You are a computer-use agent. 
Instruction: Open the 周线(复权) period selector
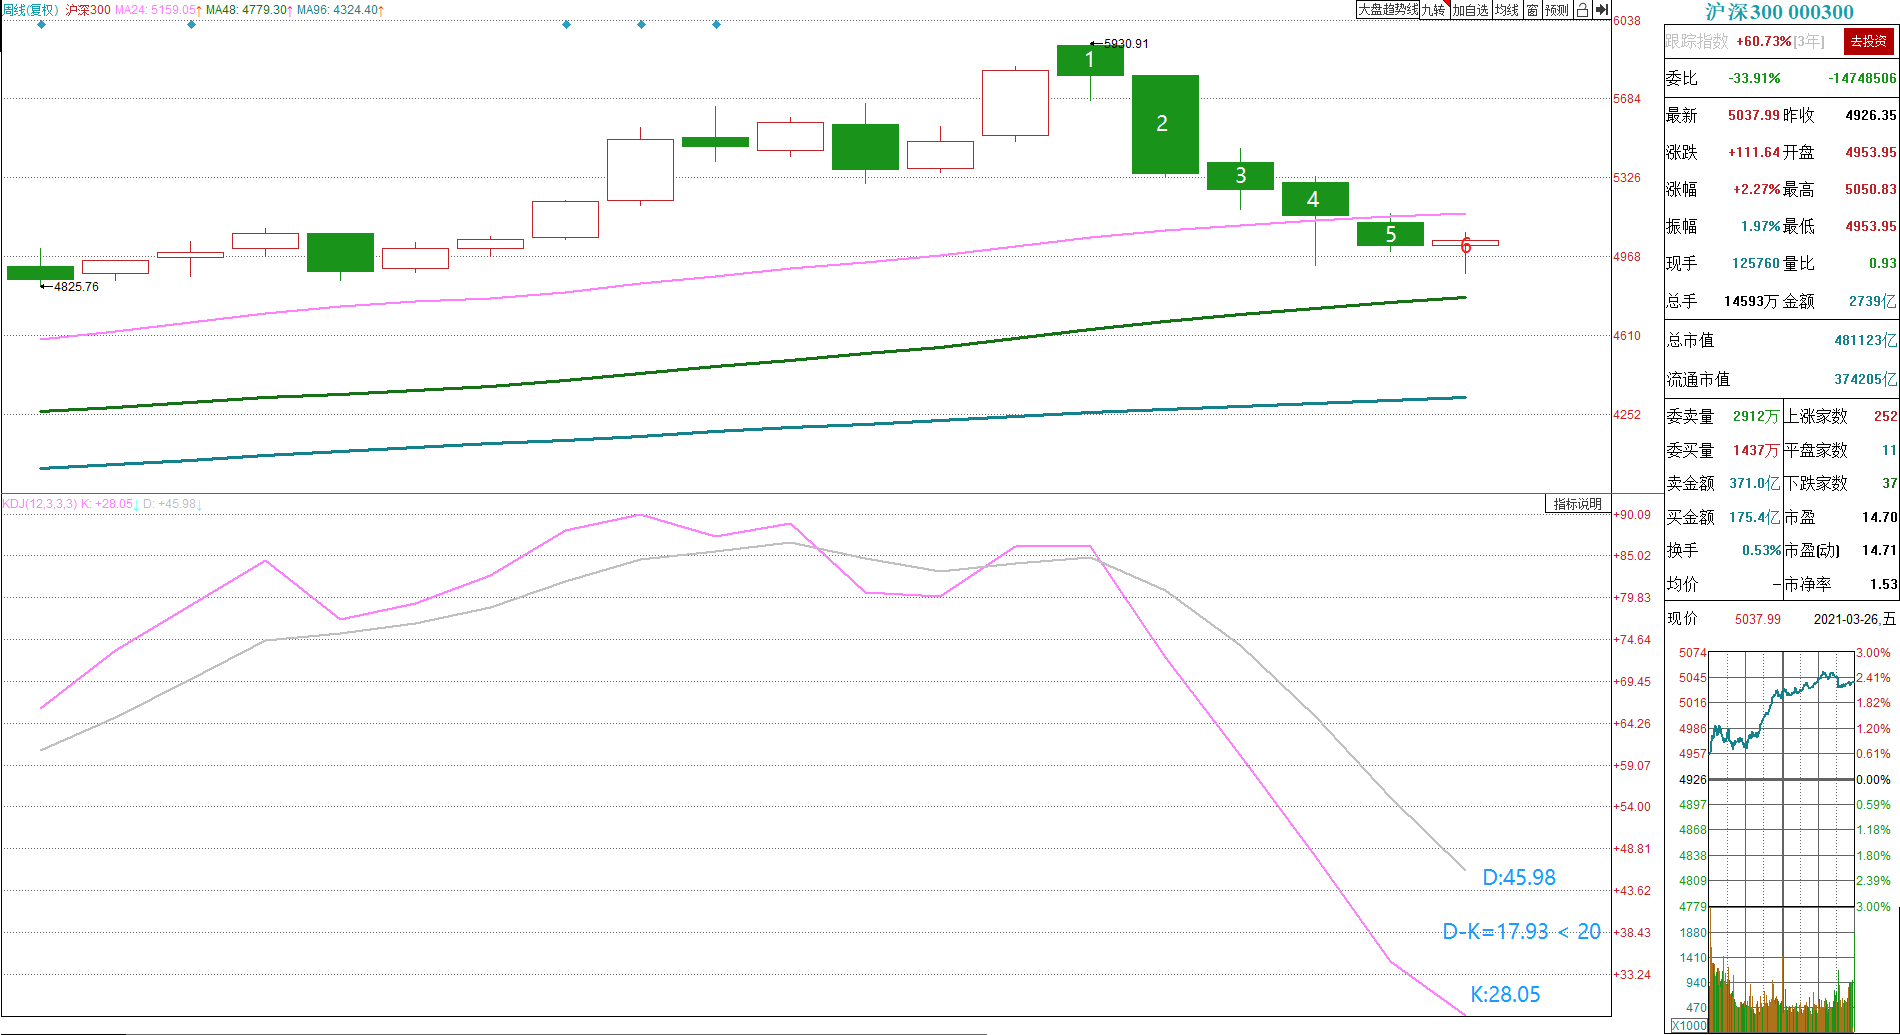(30, 10)
